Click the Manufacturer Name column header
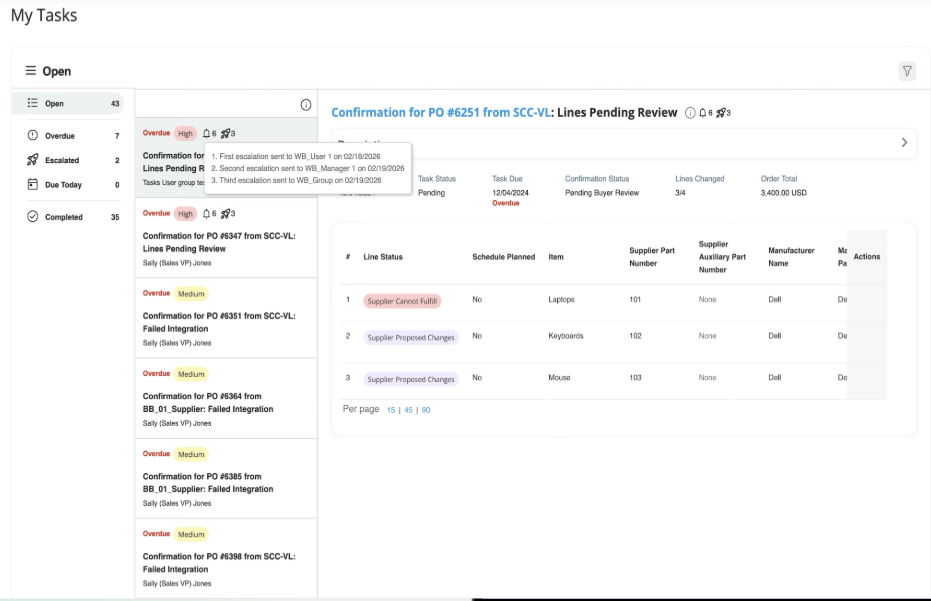 click(x=791, y=257)
